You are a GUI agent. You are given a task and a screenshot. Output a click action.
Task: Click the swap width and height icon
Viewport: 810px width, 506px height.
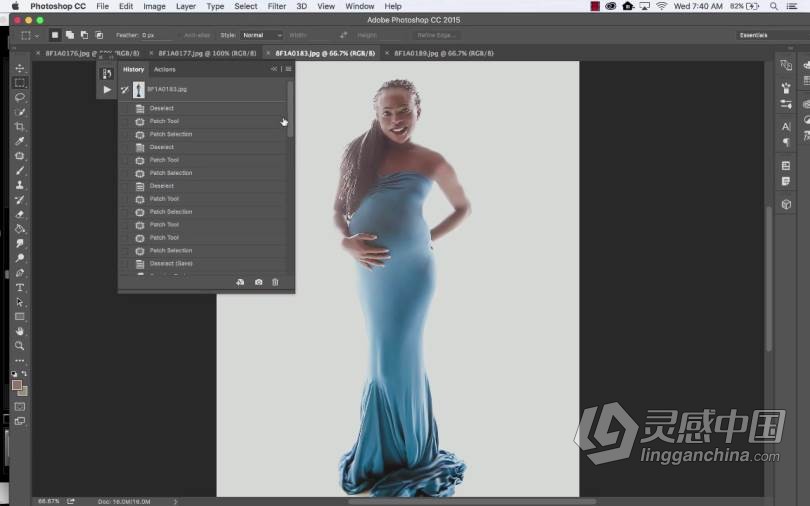[343, 35]
